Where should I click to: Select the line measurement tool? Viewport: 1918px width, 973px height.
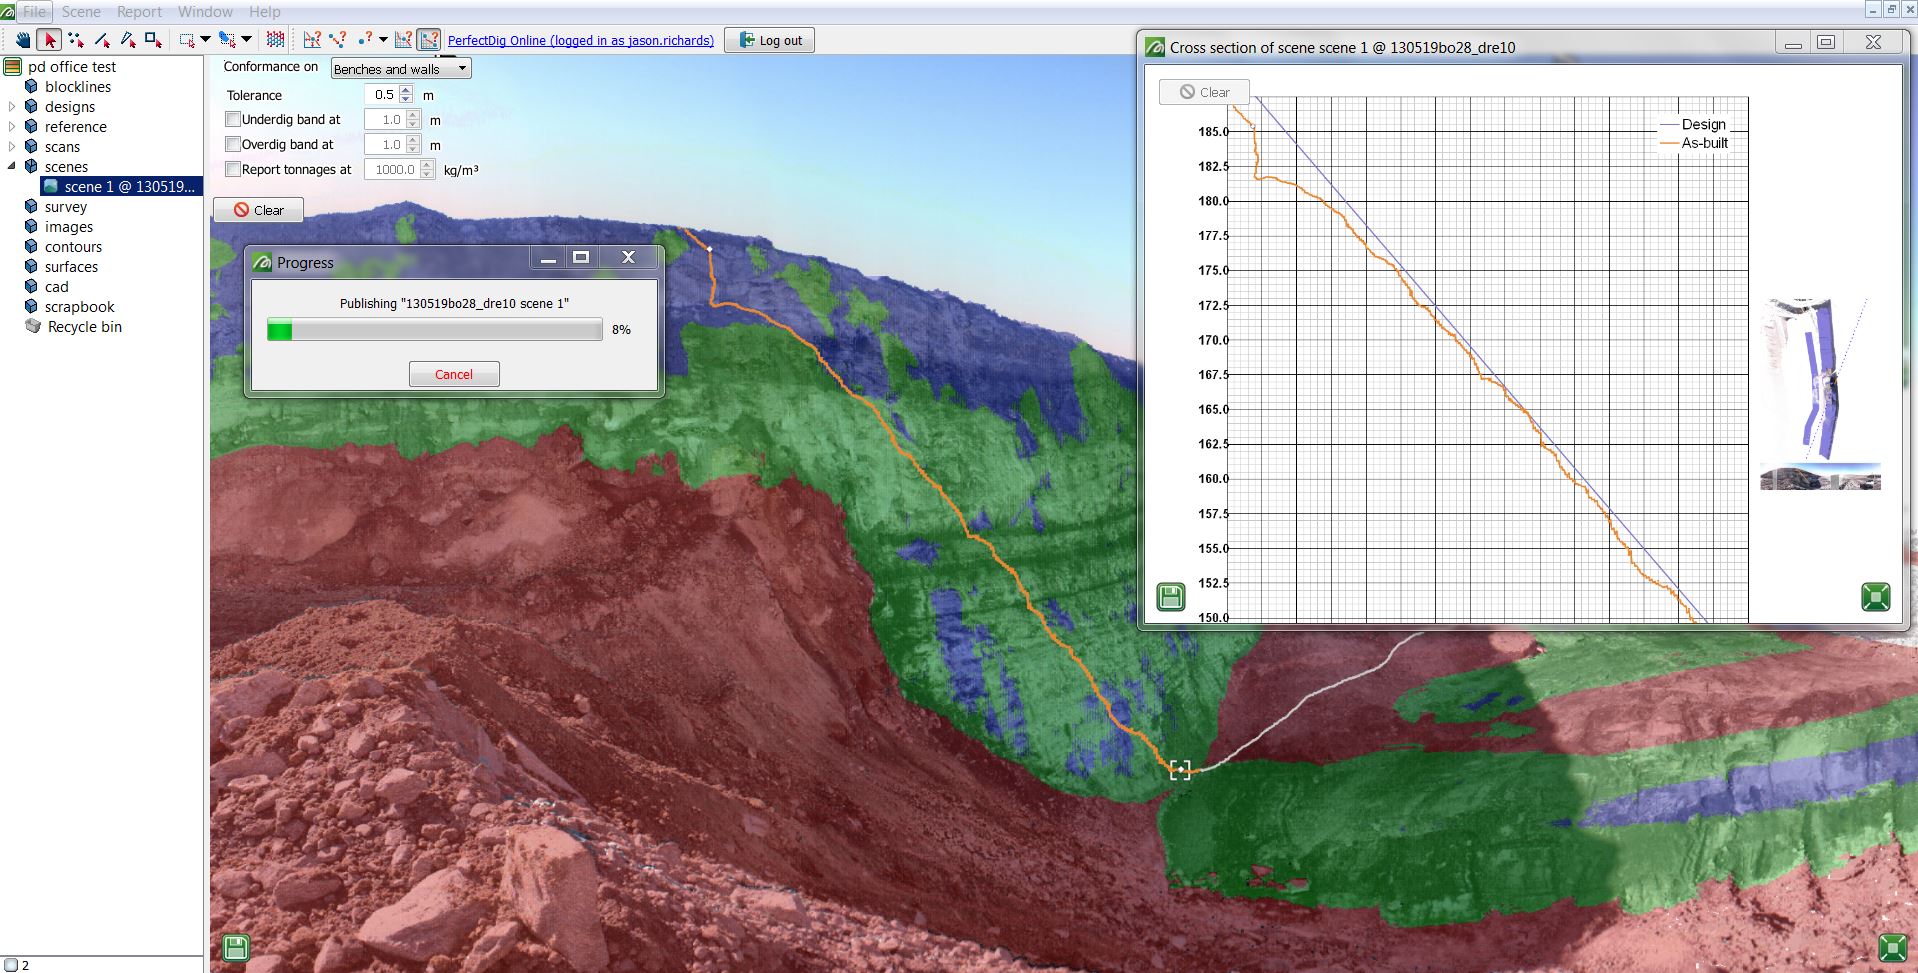101,40
